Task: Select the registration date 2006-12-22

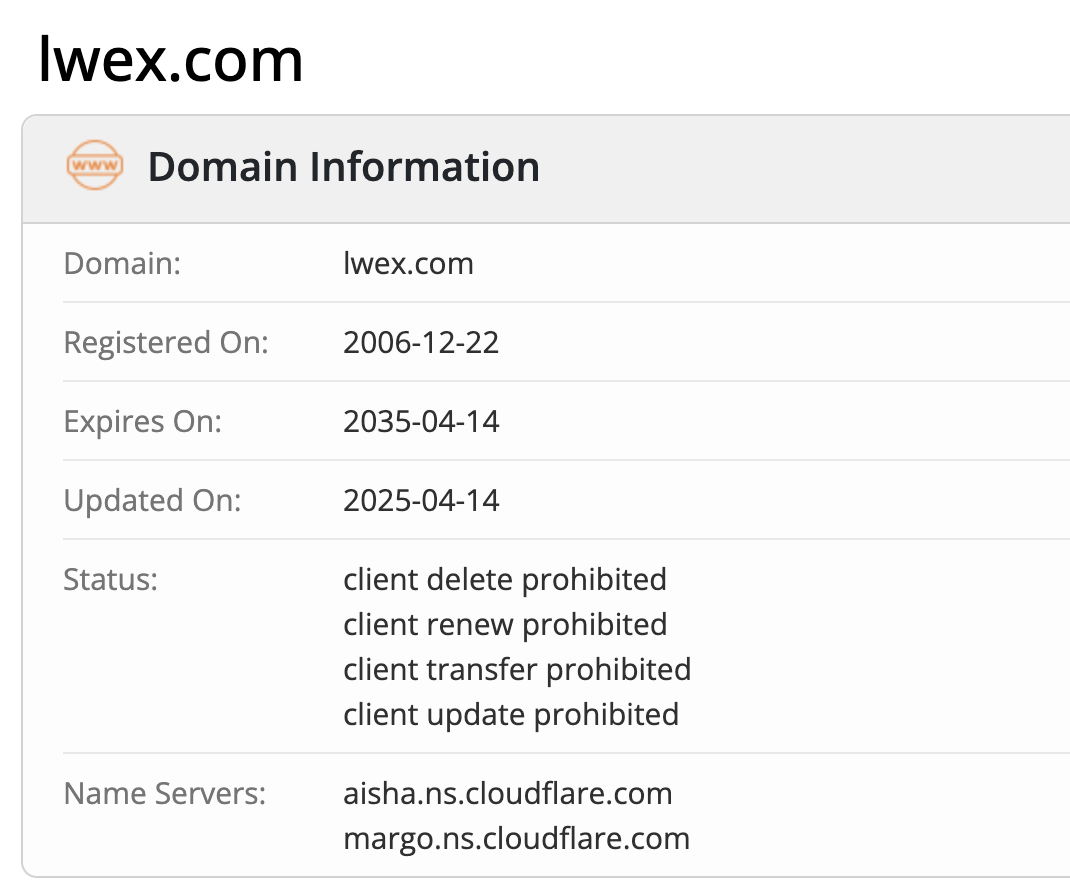Action: (x=421, y=342)
